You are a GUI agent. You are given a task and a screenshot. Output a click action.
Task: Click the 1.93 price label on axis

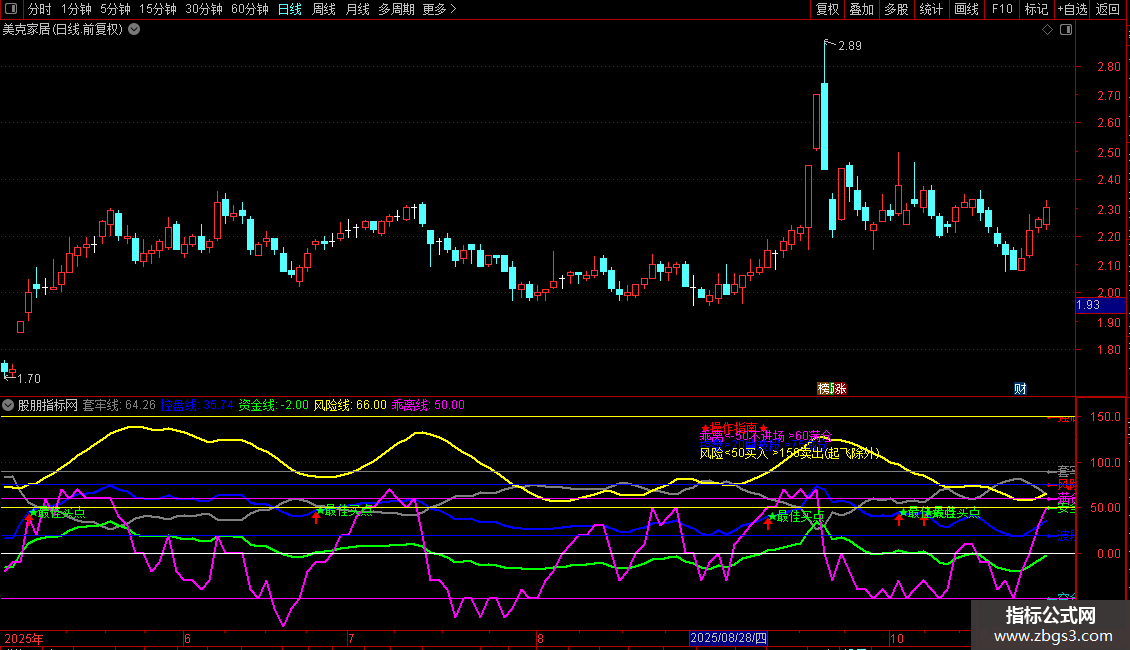click(1088, 304)
